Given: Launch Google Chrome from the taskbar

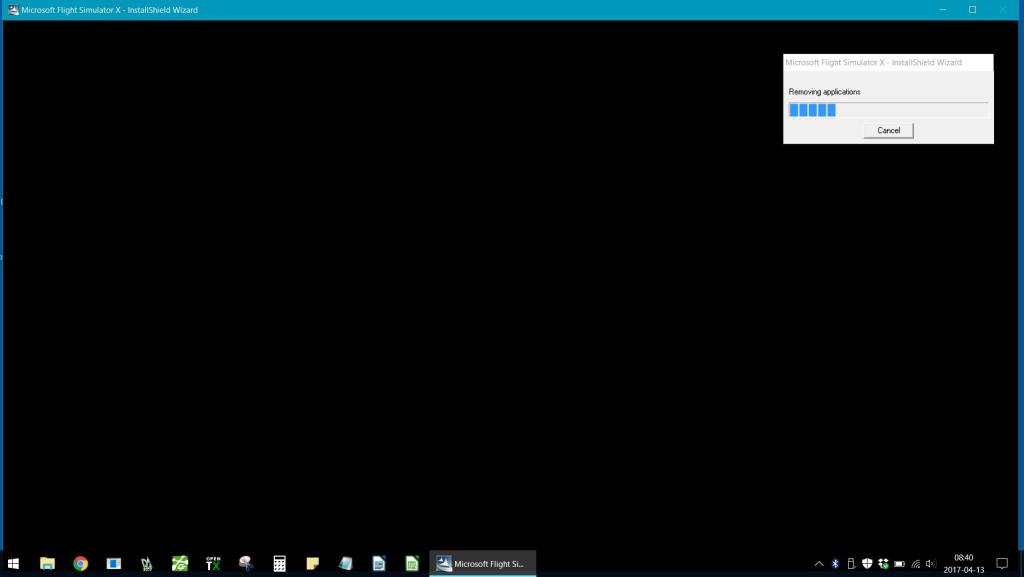Looking at the screenshot, I should pos(80,563).
